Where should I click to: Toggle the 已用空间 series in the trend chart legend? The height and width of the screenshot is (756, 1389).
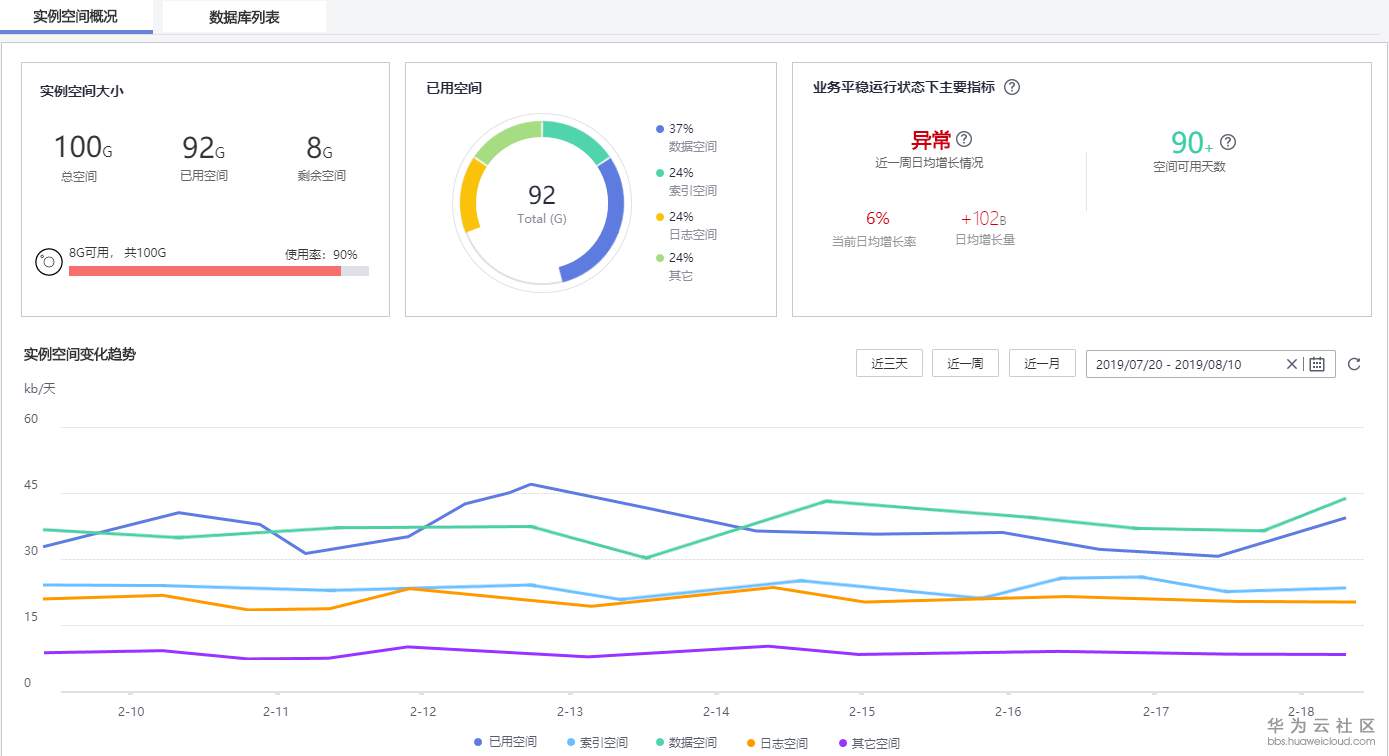pos(505,743)
